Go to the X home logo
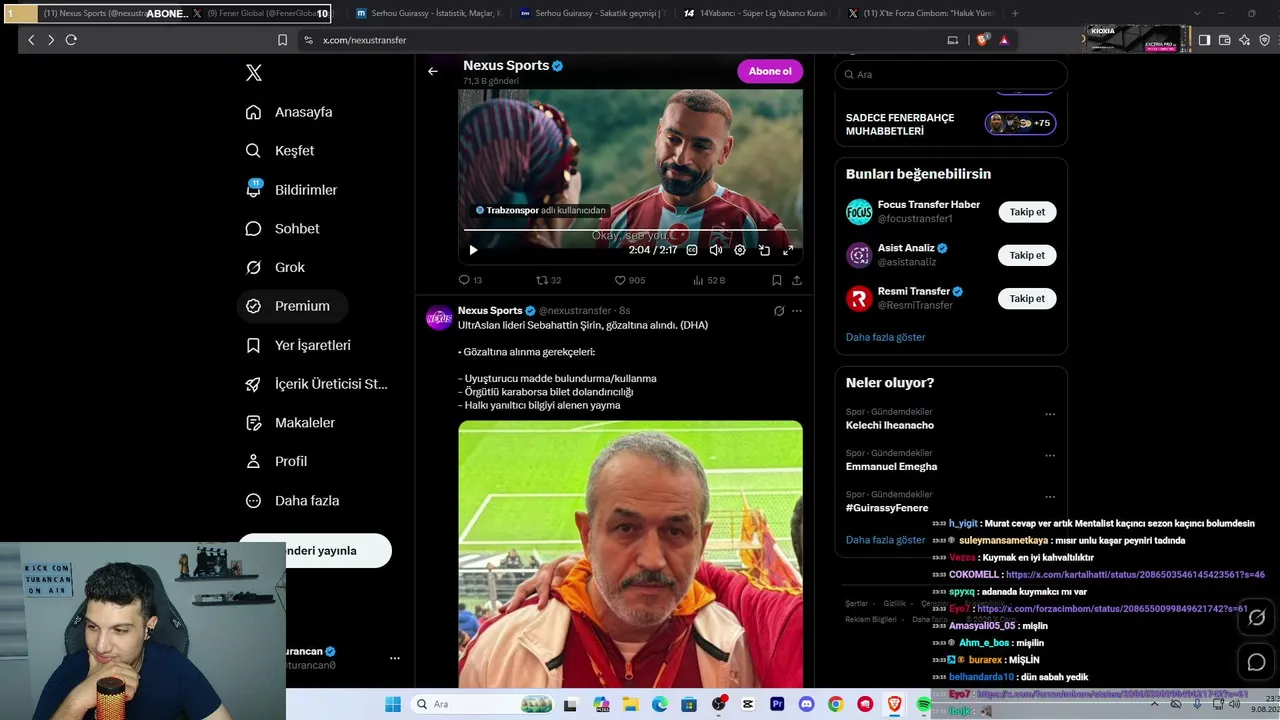 [x=254, y=73]
